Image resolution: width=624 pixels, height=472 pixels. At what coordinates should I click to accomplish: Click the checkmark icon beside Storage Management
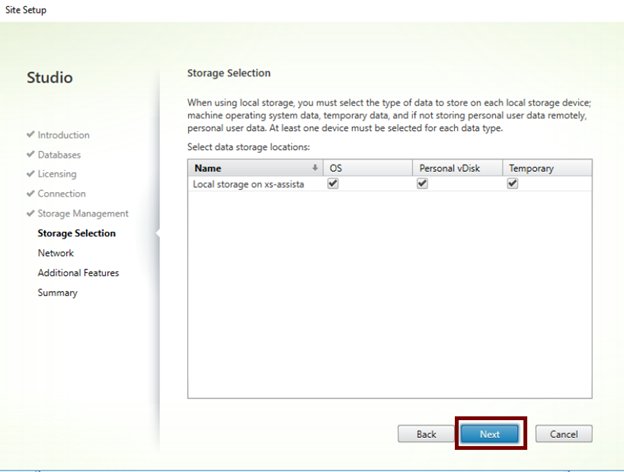point(31,213)
